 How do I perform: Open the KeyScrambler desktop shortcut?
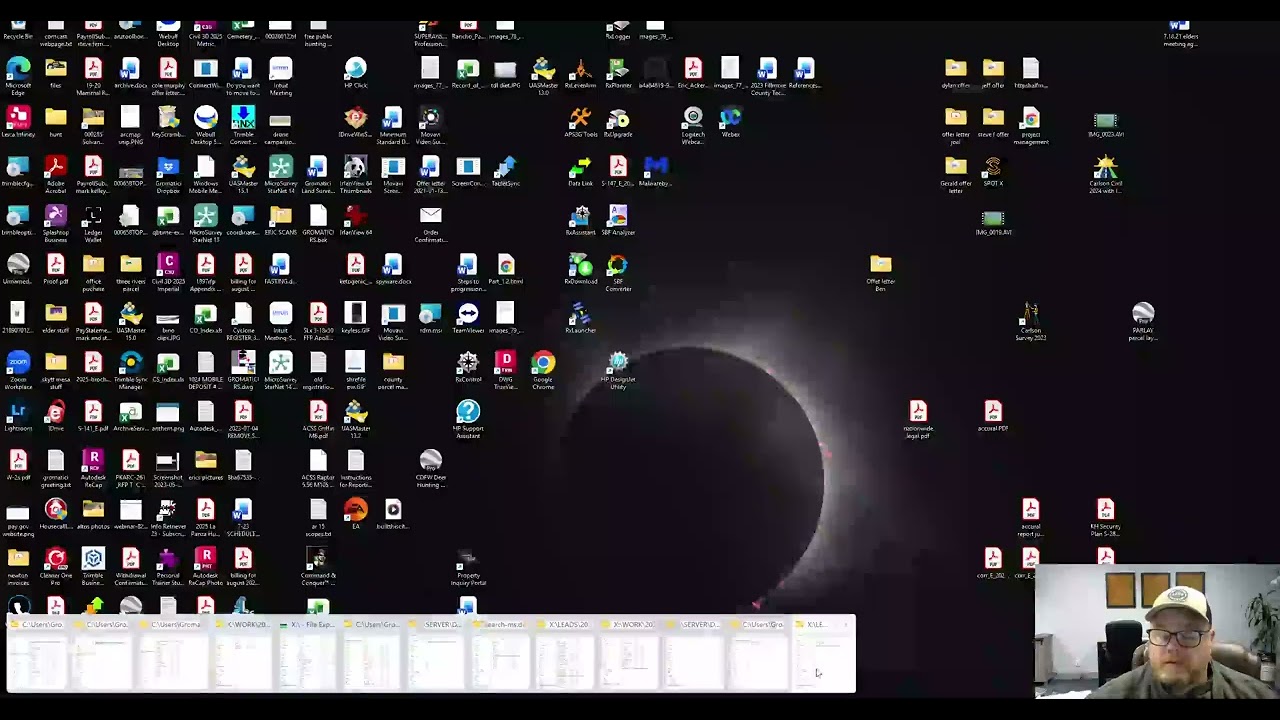point(168,119)
